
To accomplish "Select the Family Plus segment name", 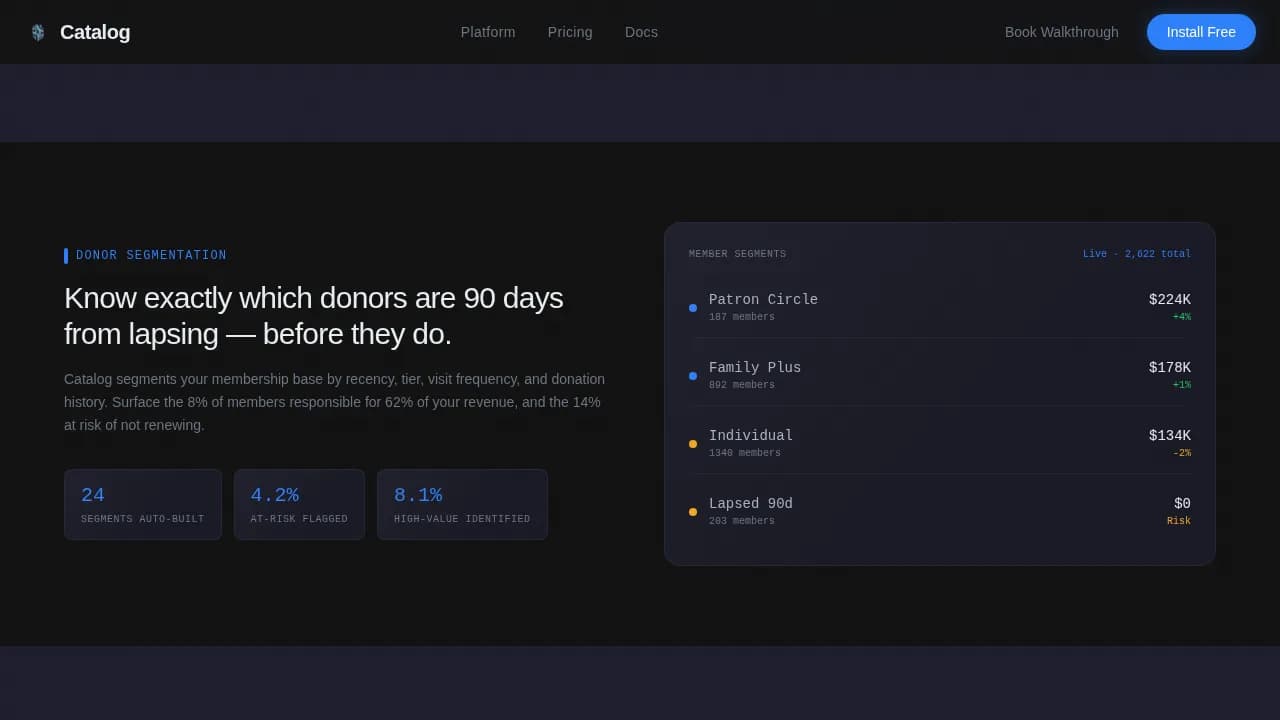I will 755,367.
